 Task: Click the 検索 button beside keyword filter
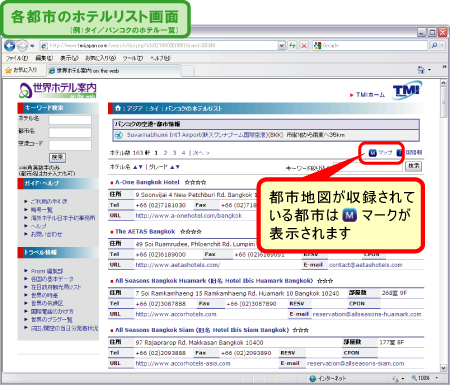[414, 166]
